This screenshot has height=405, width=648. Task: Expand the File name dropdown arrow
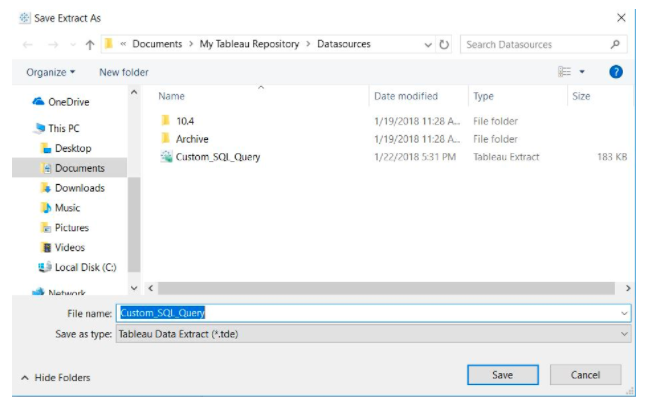624,313
